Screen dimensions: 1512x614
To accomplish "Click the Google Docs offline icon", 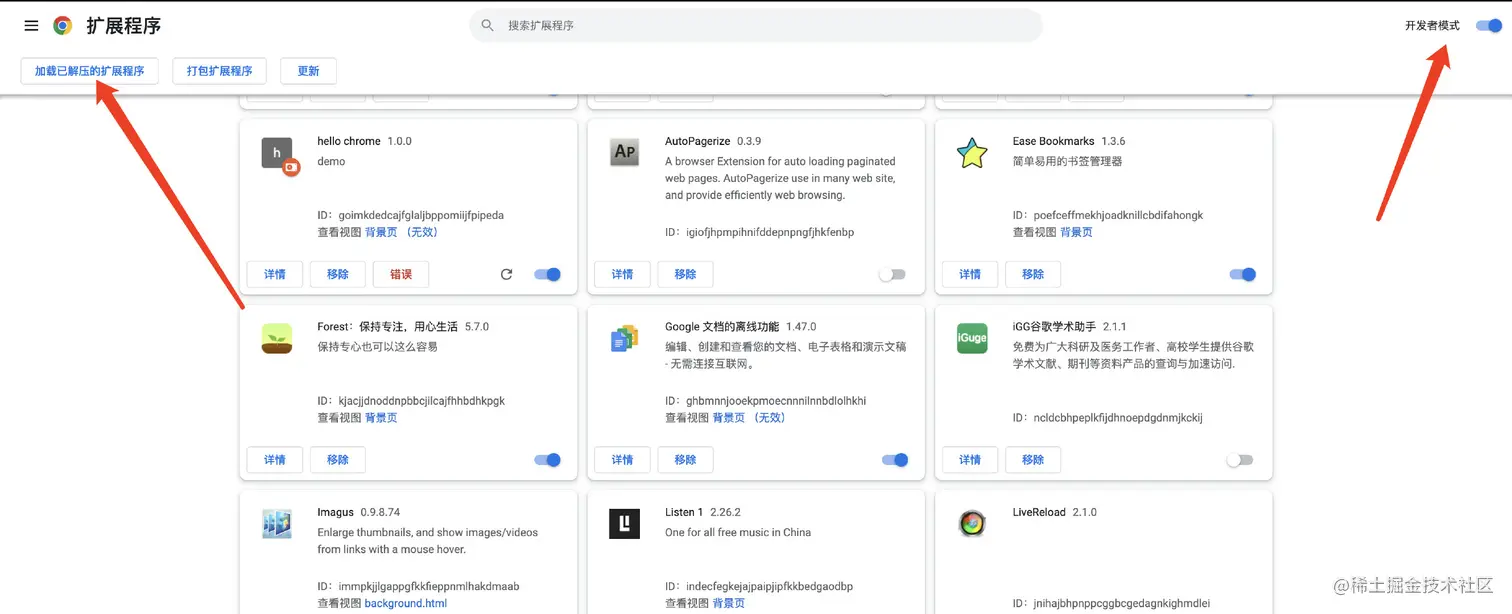I will tap(624, 339).
